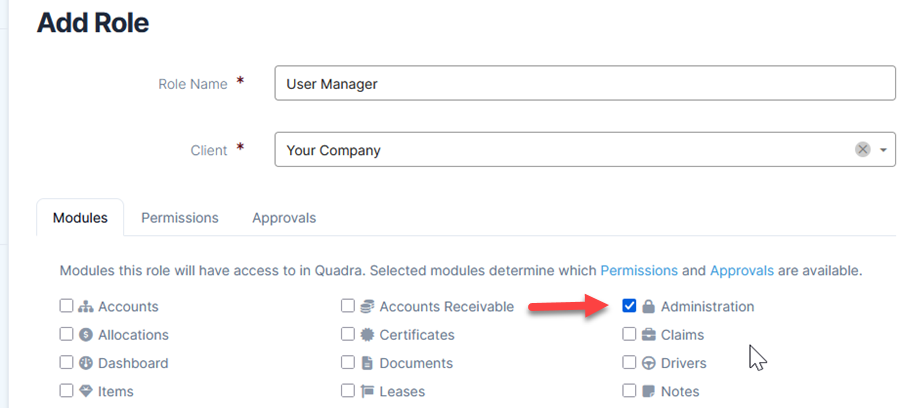Click the Items diamond icon
The width and height of the screenshot is (900, 408).
click(x=86, y=391)
